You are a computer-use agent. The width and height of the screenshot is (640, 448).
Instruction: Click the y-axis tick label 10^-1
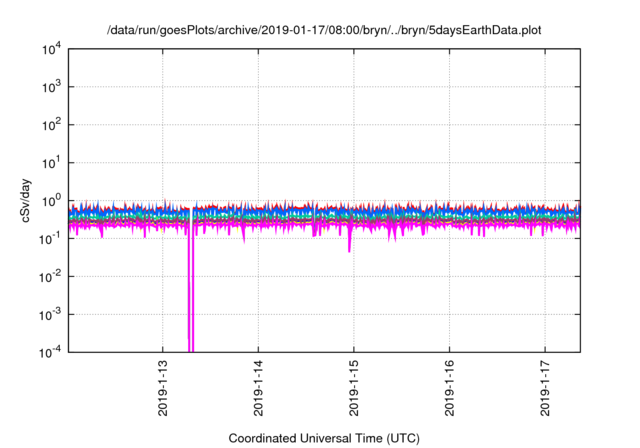[x=50, y=239]
